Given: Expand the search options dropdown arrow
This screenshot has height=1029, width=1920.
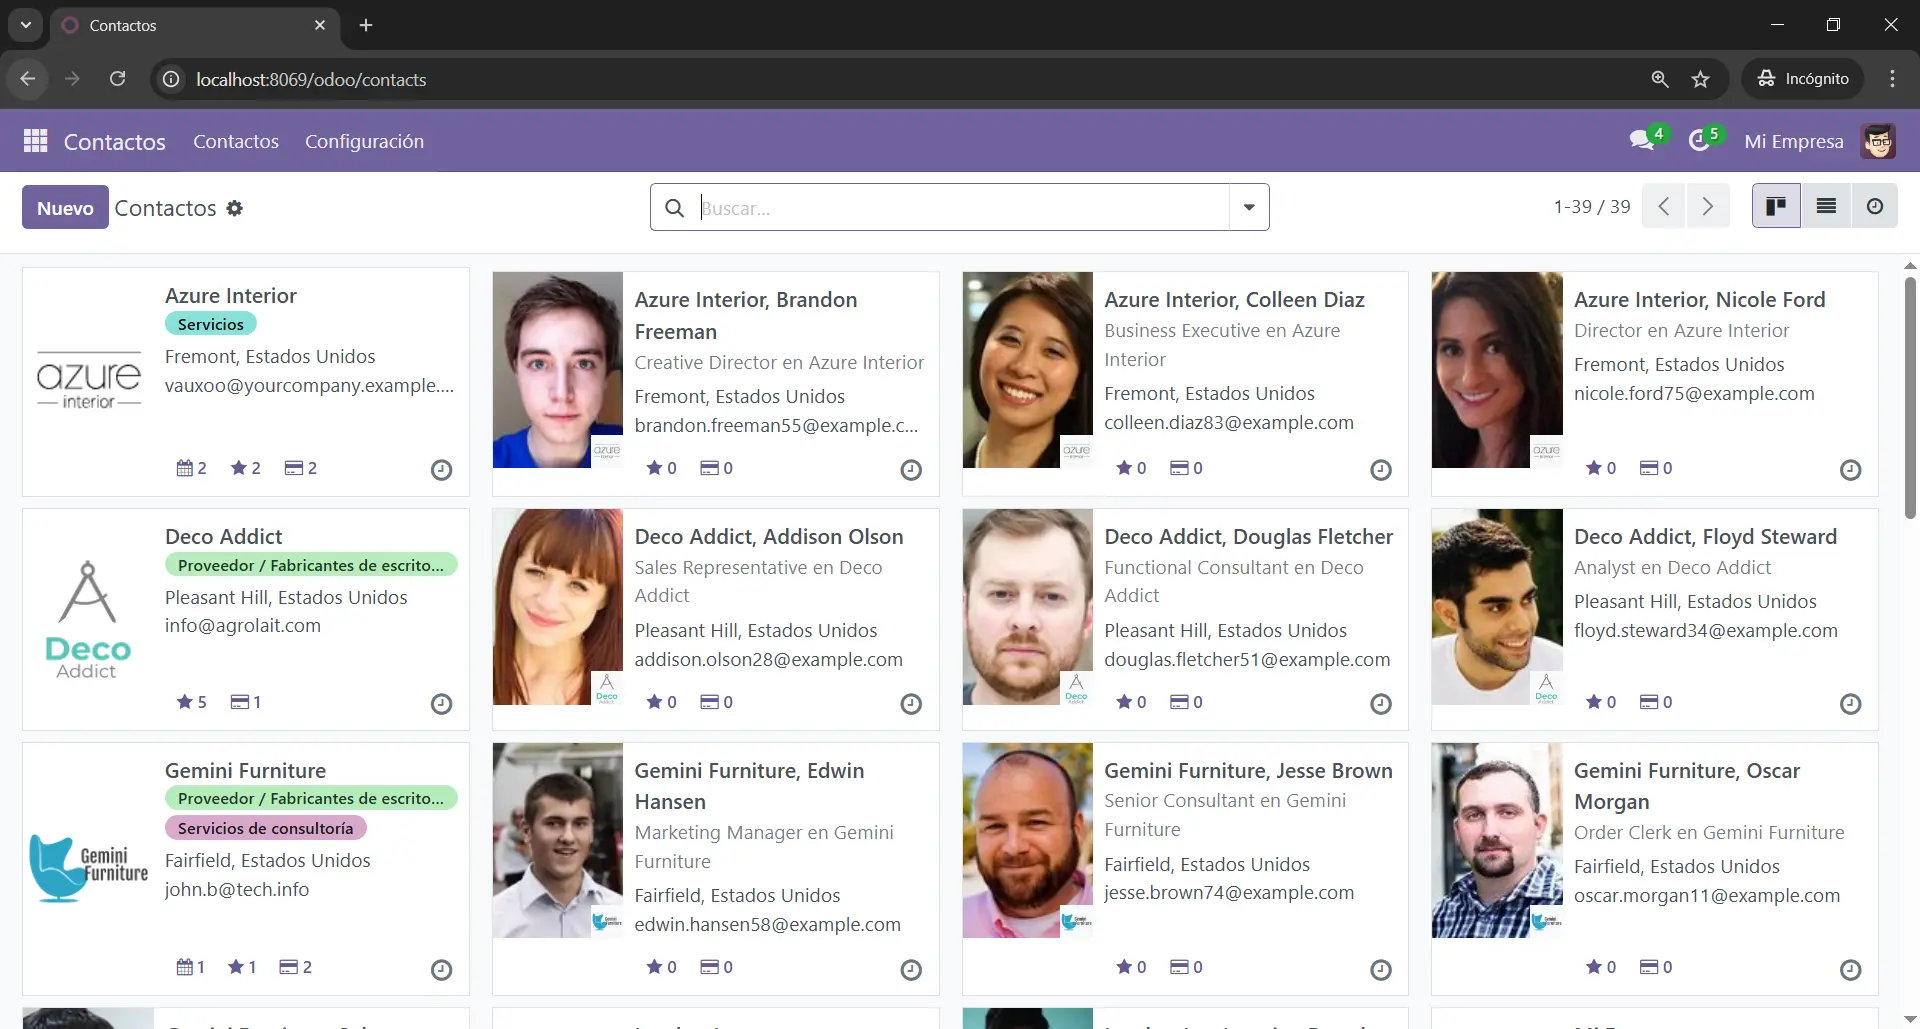Looking at the screenshot, I should point(1249,208).
